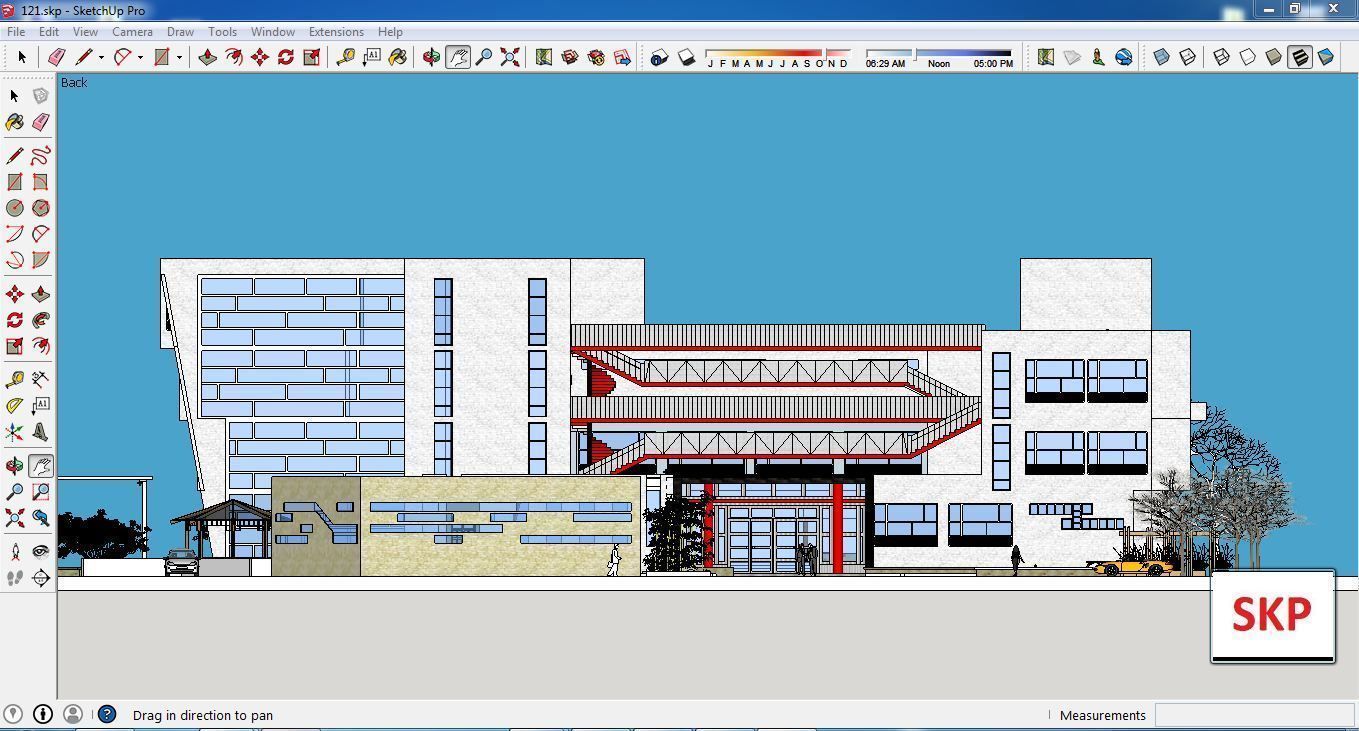
Task: Select the Zoom magnifier in top toolbar
Action: [x=483, y=57]
